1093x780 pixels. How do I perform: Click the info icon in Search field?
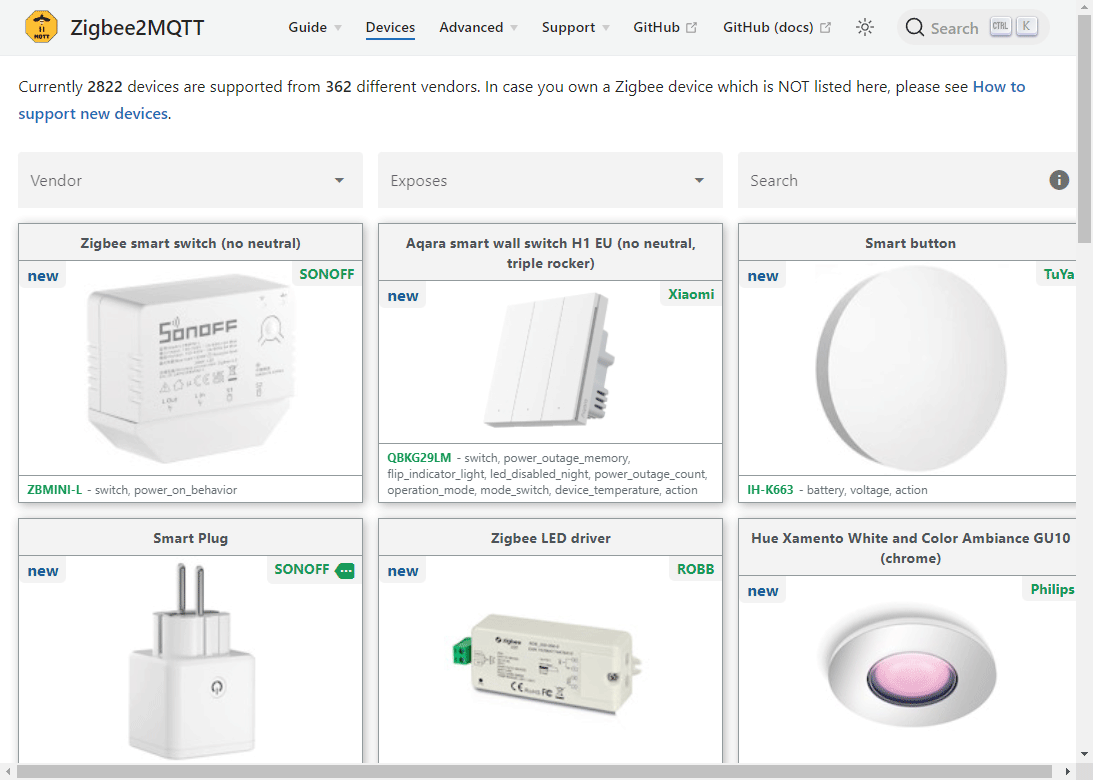(x=1059, y=180)
